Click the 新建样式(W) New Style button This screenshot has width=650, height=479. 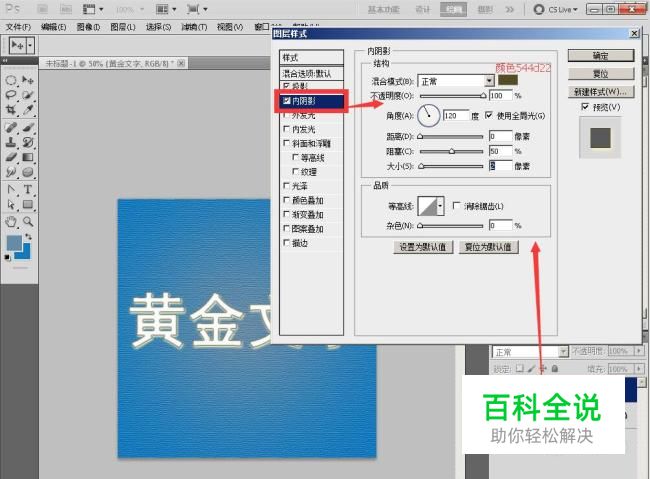coord(601,92)
